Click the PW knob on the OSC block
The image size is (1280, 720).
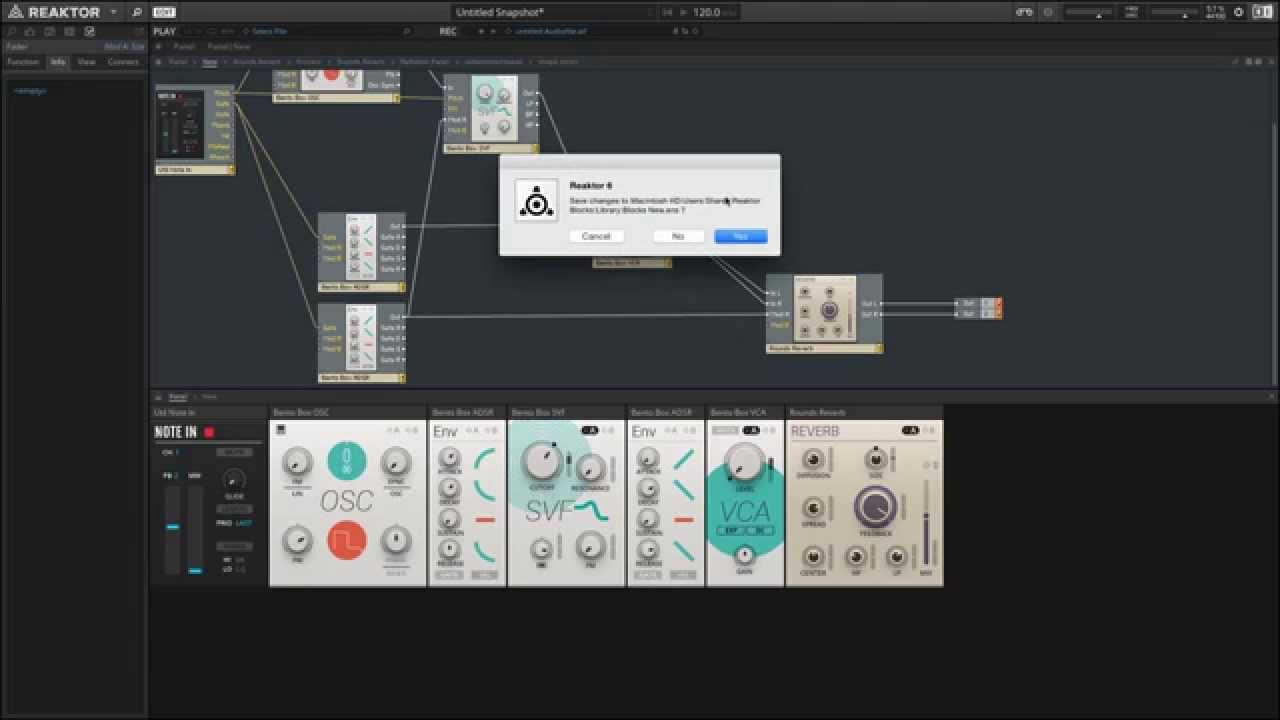pos(297,541)
